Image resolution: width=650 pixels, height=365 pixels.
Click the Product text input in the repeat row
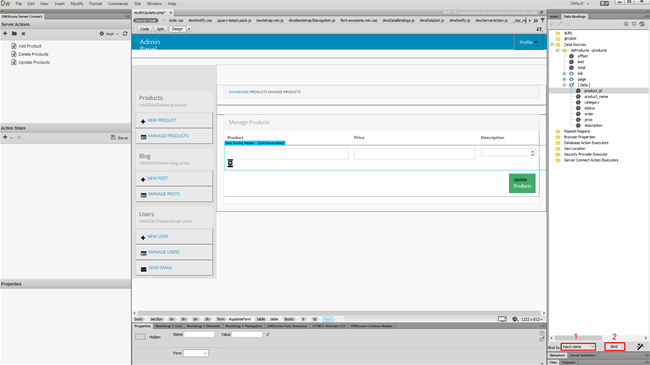(x=288, y=154)
